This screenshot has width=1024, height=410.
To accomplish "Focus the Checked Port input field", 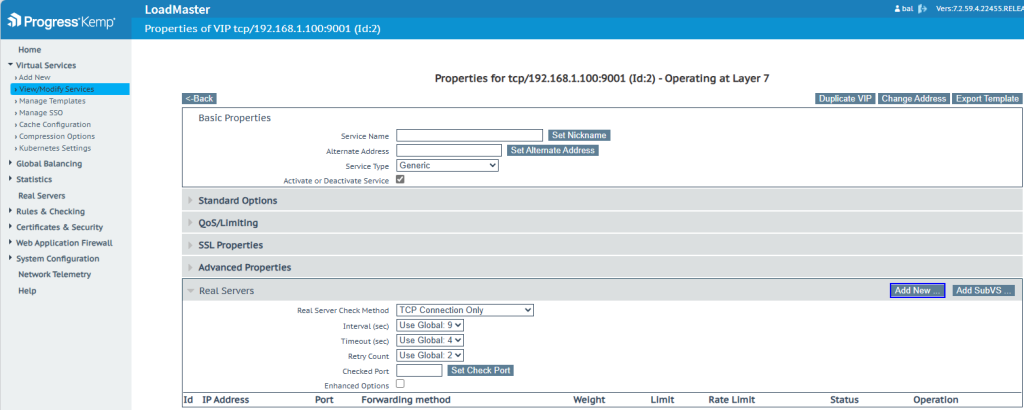I will (x=419, y=370).
